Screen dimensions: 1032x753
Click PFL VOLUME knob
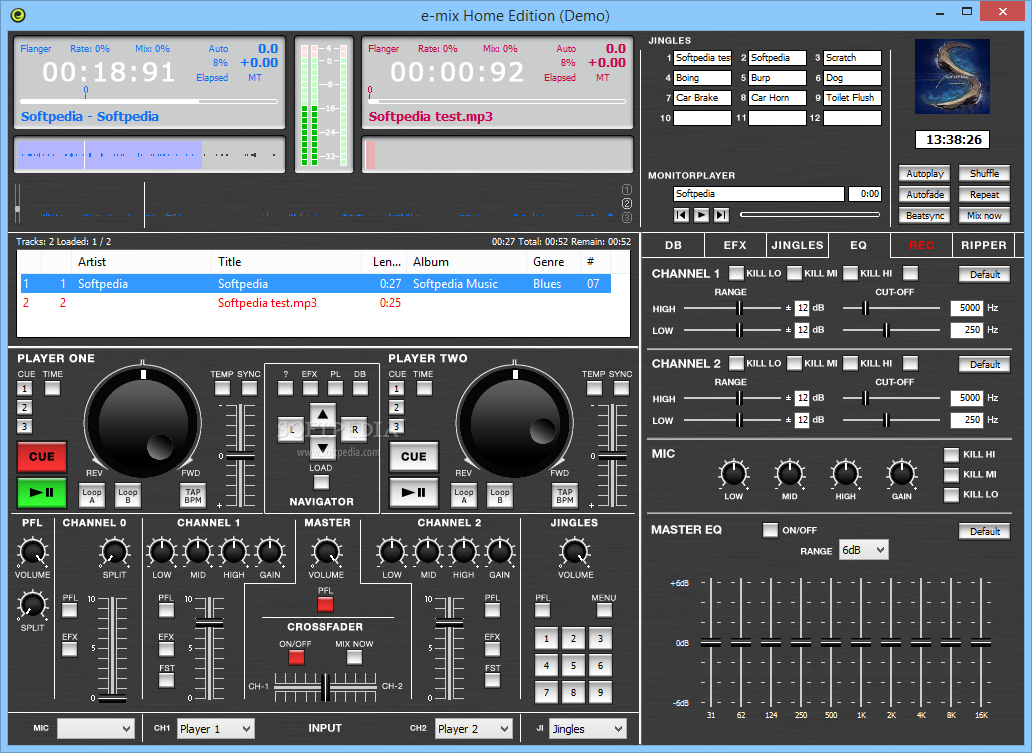[x=32, y=552]
